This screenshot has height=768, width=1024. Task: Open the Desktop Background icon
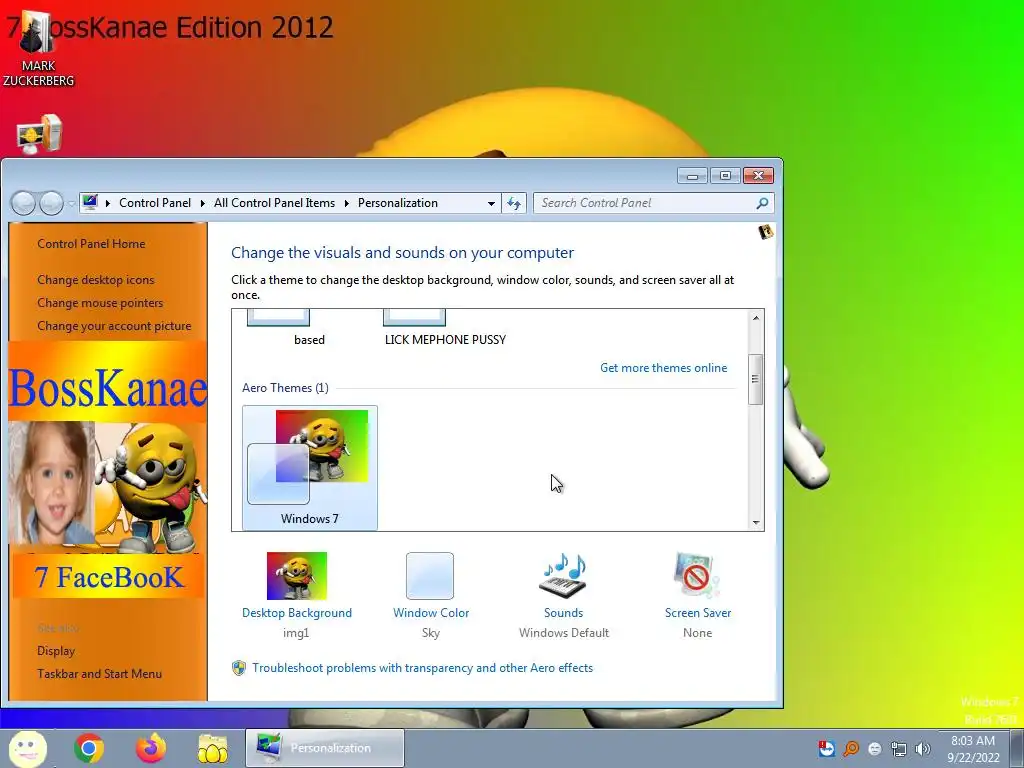(296, 576)
